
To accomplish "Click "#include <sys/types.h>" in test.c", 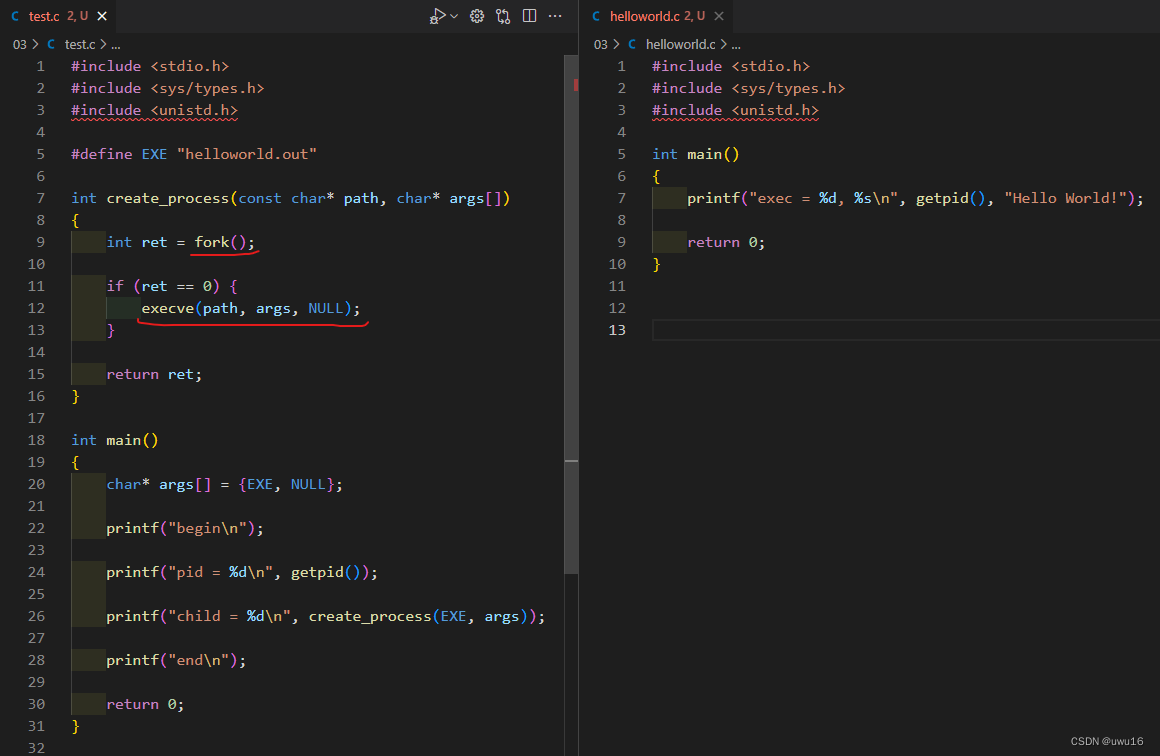I will 168,88.
